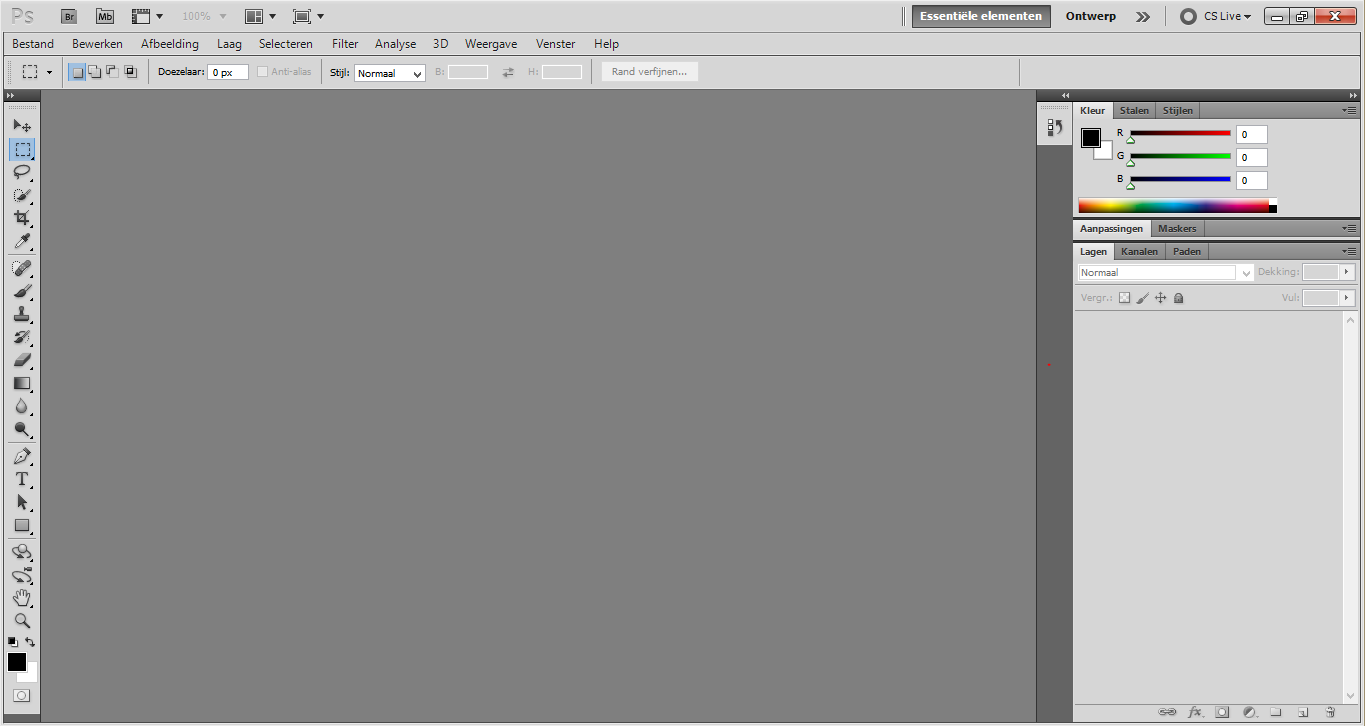Select the 3D Camera Rotate tool
Screen dimensions: 1365x726
pos(22,575)
